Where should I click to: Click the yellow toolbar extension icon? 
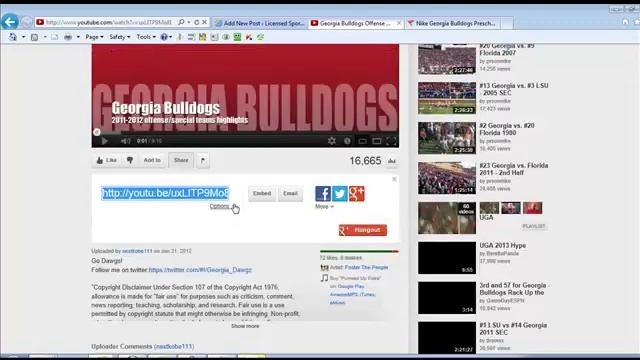[x=202, y=37]
